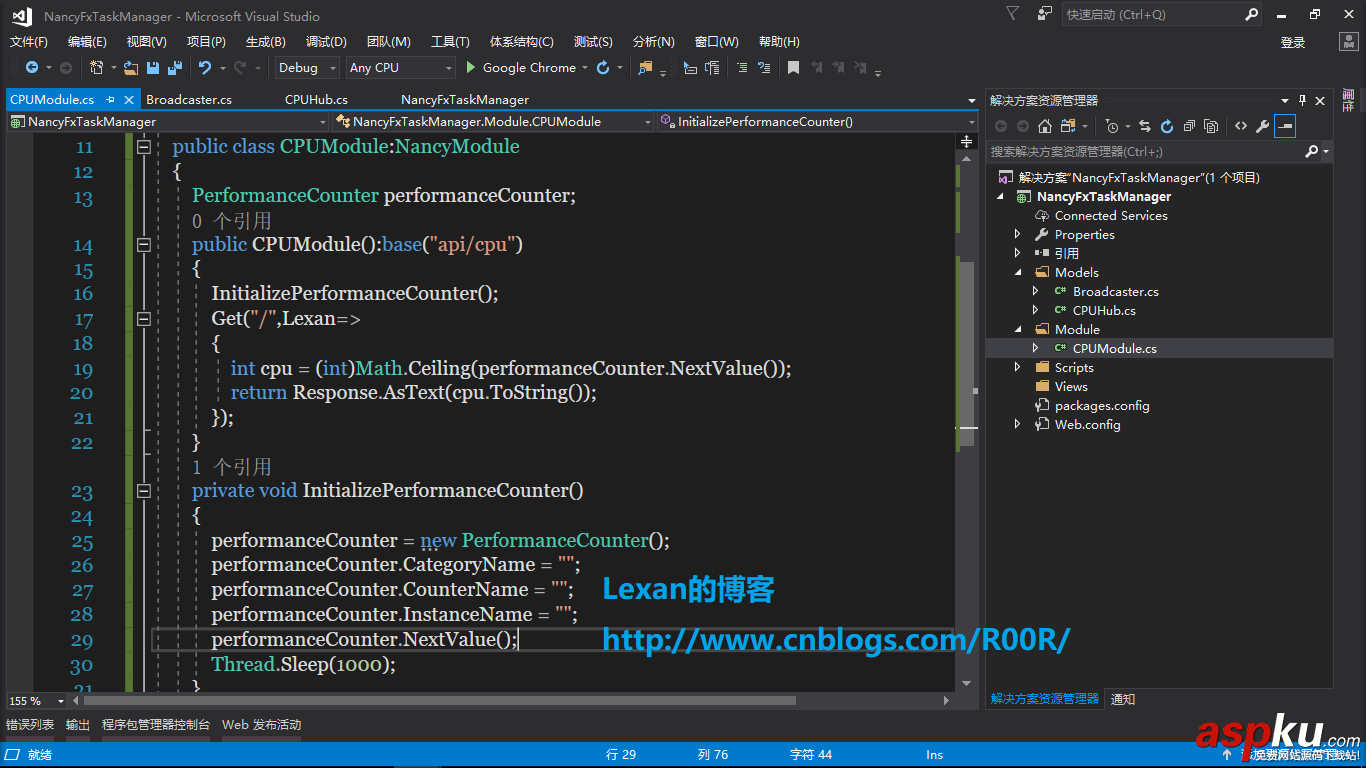Collapse all items in Solution Explorer

(x=1189, y=126)
